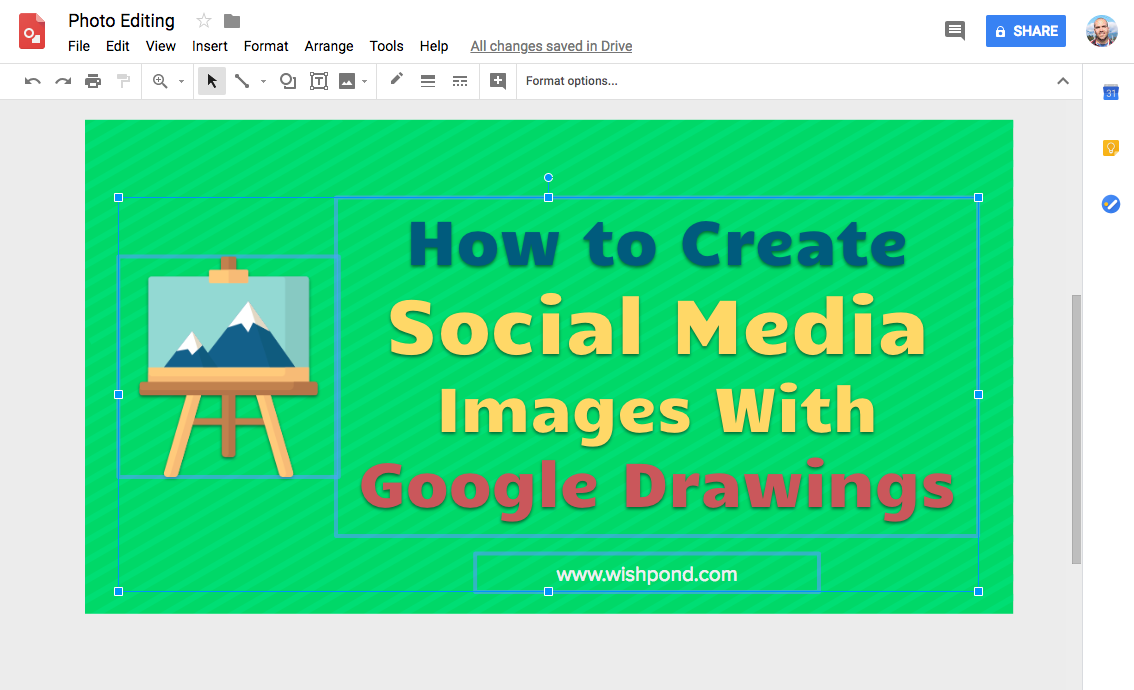This screenshot has width=1134, height=690.
Task: Click the 'Social Media' yellow text
Action: 657,327
